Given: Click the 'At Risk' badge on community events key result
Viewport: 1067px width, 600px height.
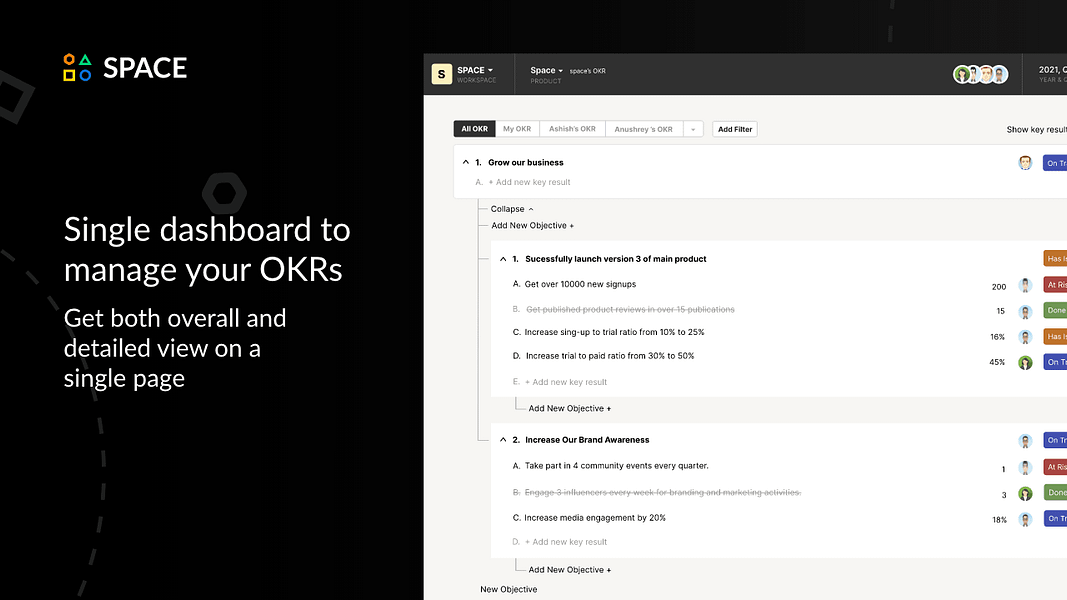Looking at the screenshot, I should click(1056, 466).
